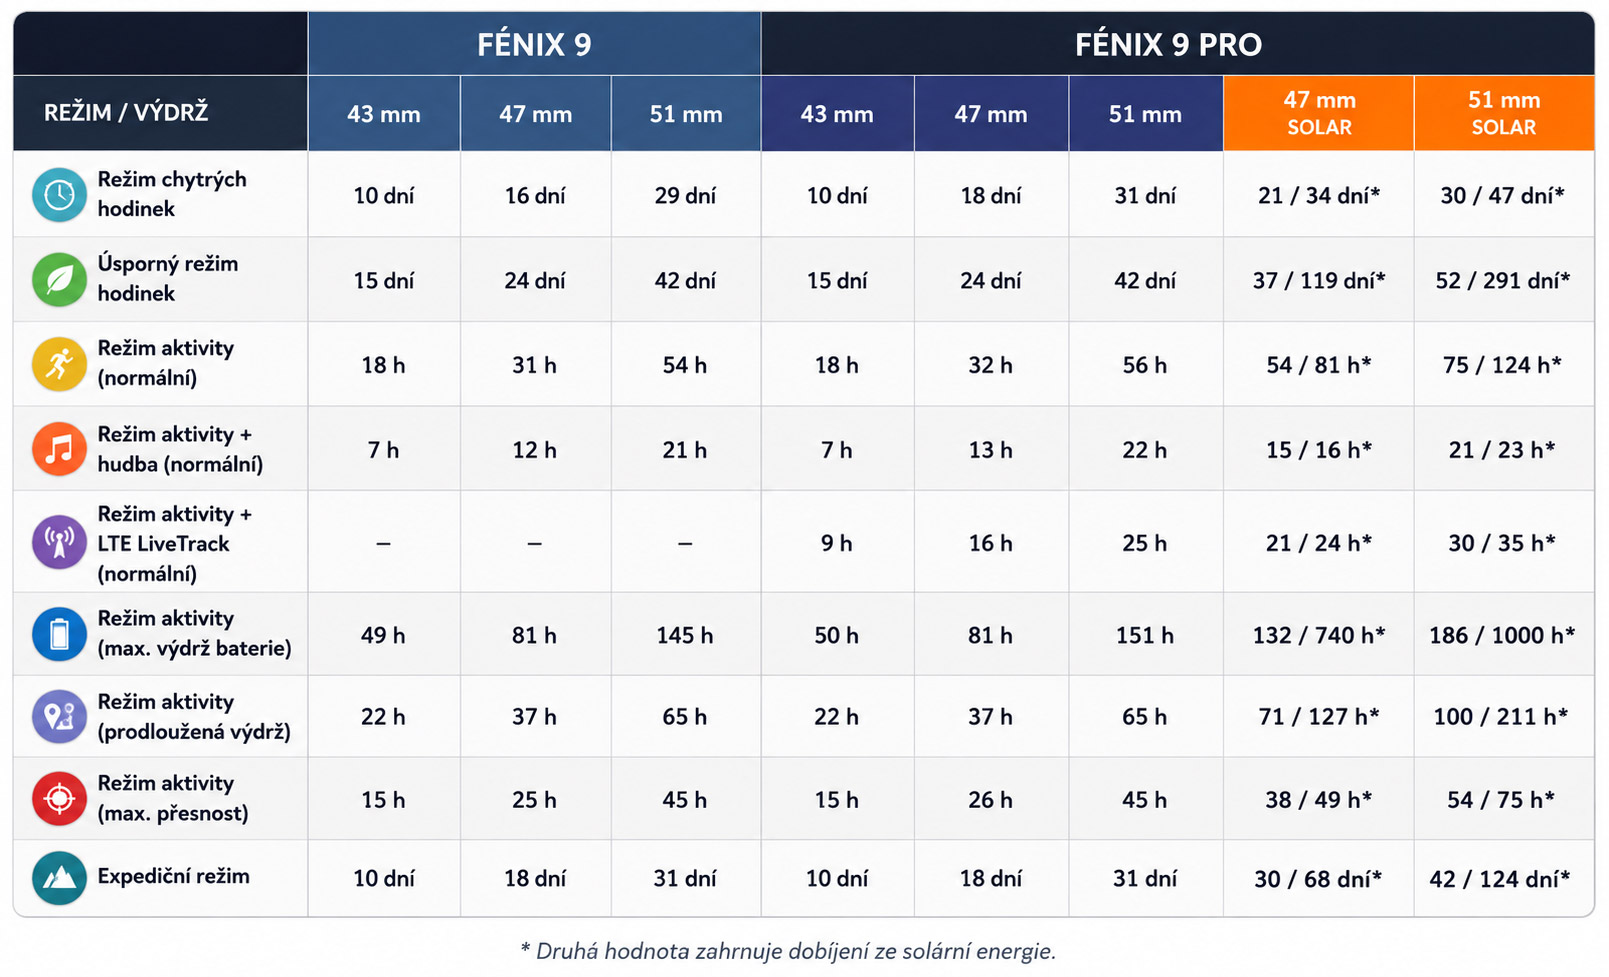Click the solar charging footnote text
The width and height of the screenshot is (1609, 977).
(788, 951)
